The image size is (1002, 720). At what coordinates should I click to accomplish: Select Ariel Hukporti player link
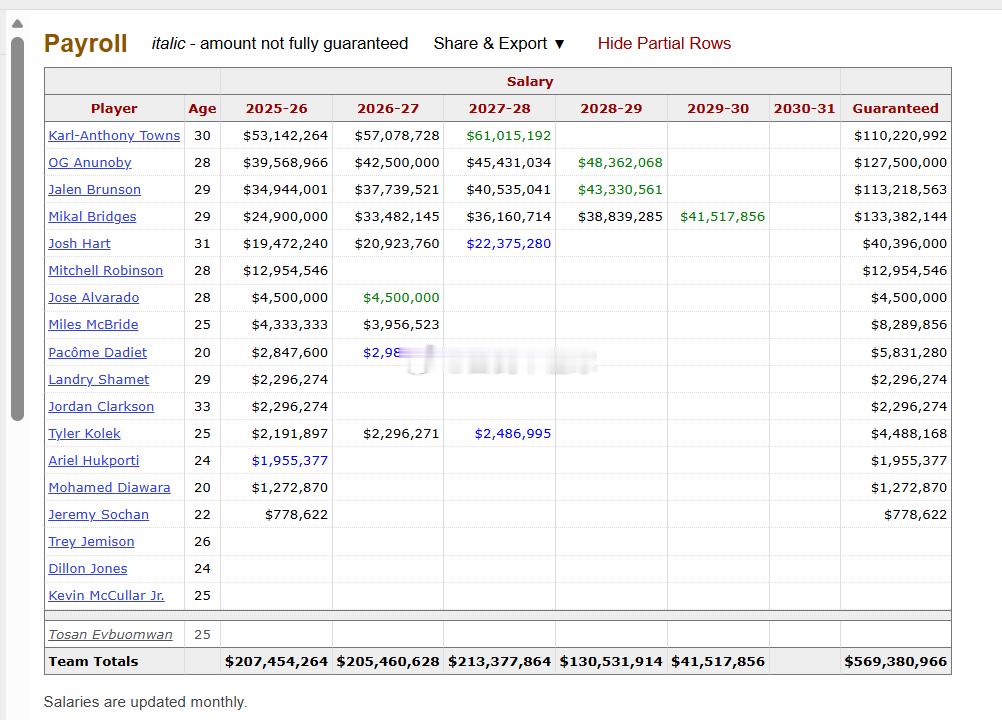tap(94, 460)
